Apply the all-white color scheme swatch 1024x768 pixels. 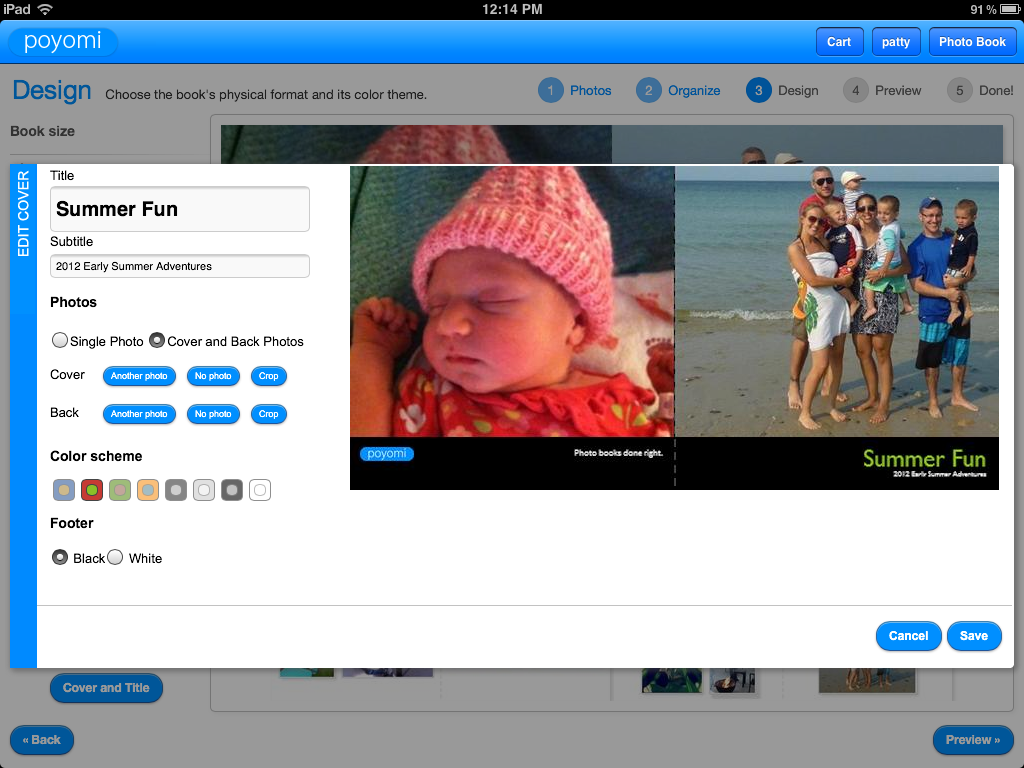(x=260, y=490)
